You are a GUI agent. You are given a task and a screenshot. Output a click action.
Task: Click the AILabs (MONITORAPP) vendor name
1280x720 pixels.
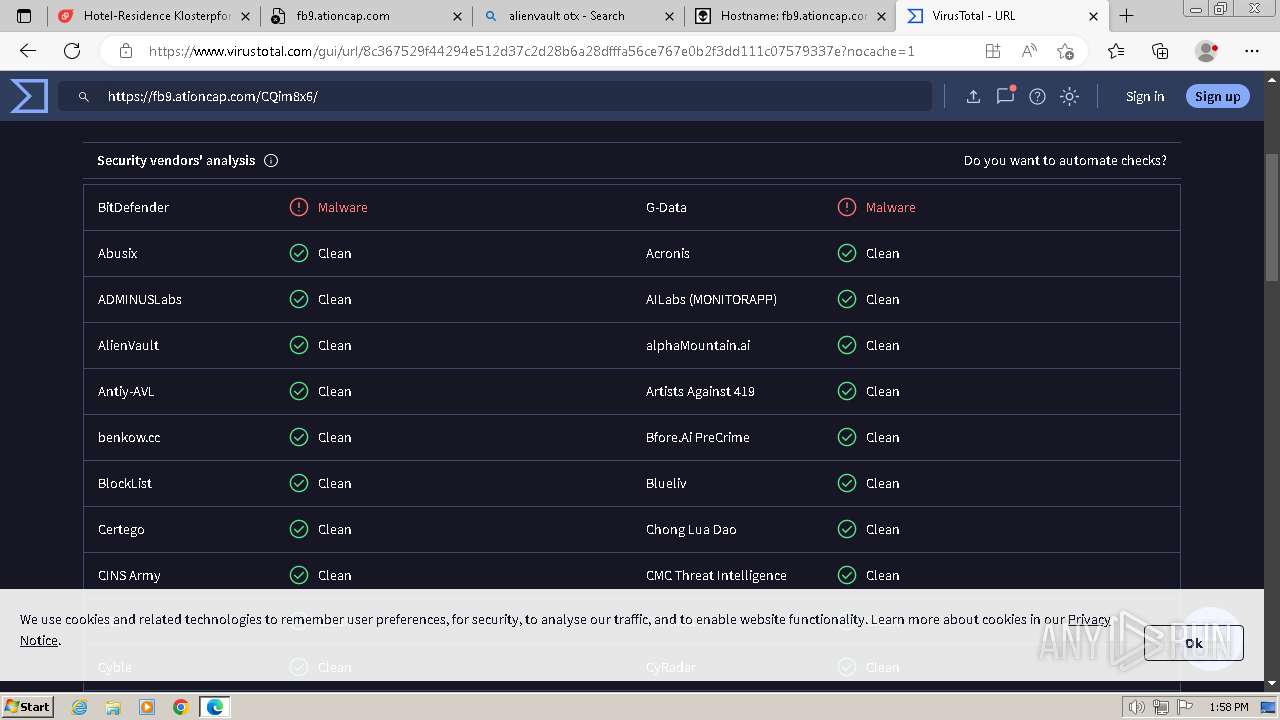click(x=711, y=299)
